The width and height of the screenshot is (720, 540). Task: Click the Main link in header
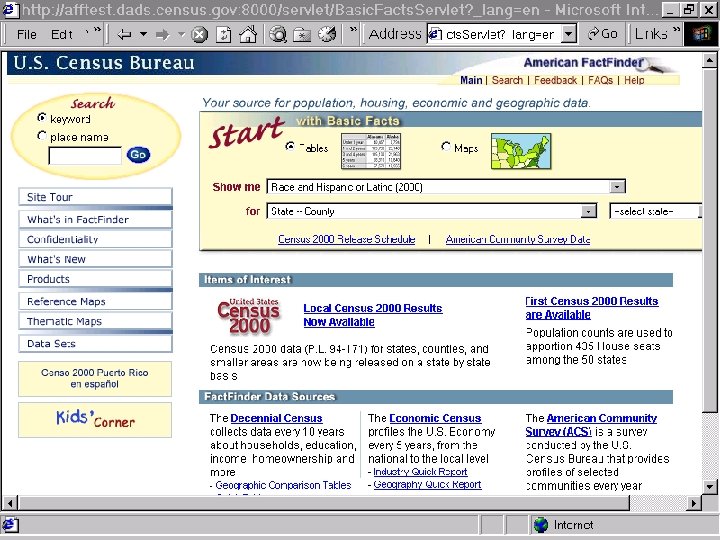[471, 80]
